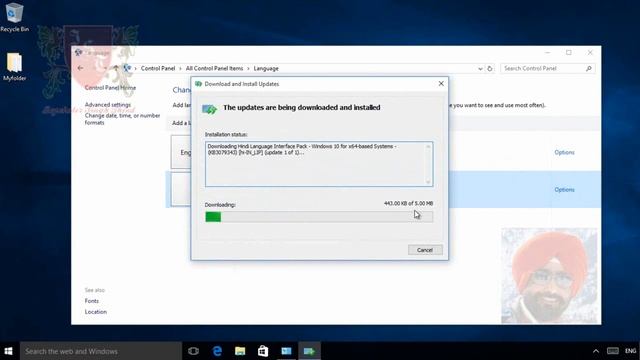Open Change date, time, or number formats
640x360 pixels.
tap(122, 119)
